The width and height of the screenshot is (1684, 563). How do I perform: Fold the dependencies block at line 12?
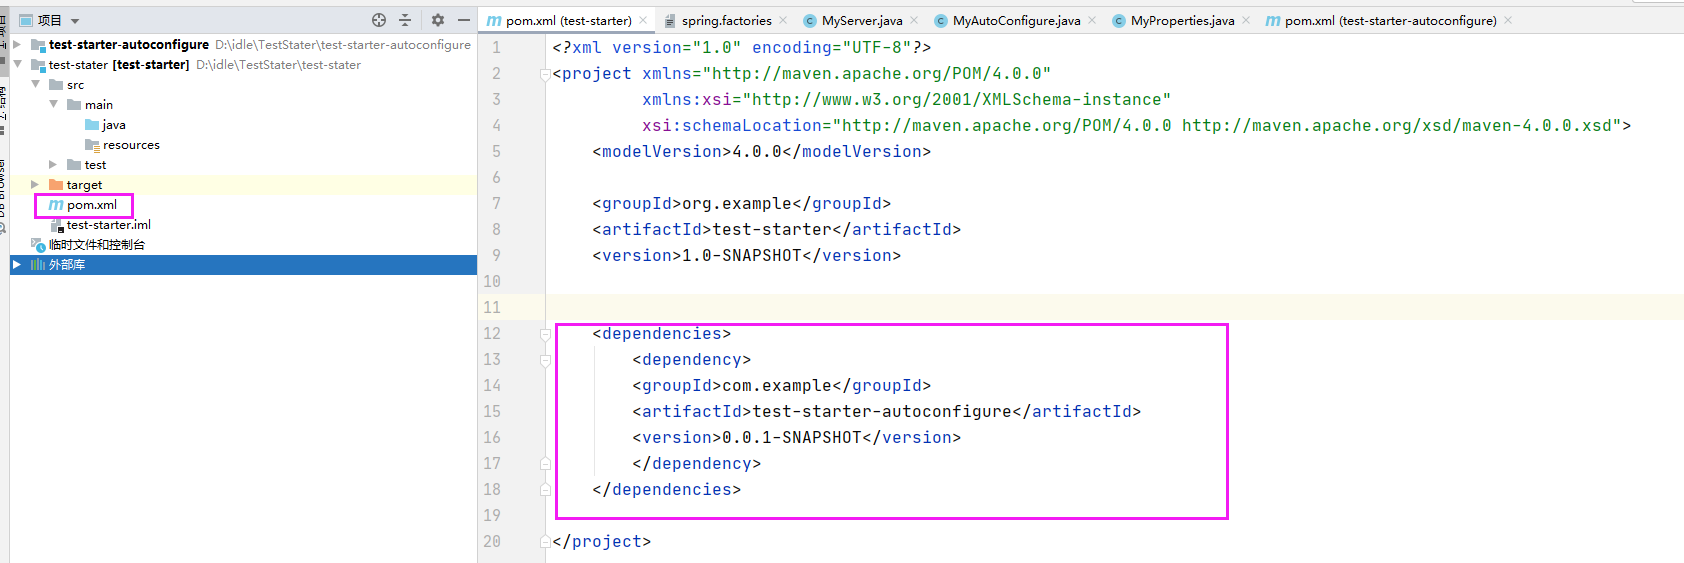click(x=545, y=334)
